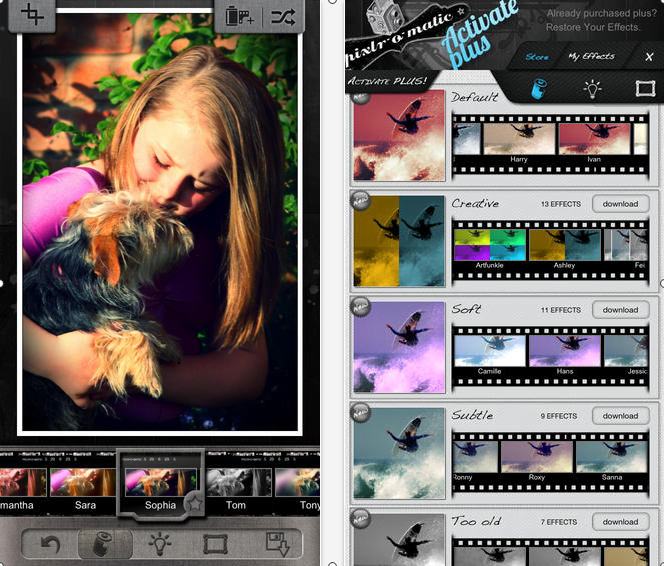
Task: Open the Creative pack large preview image
Action: (x=399, y=241)
